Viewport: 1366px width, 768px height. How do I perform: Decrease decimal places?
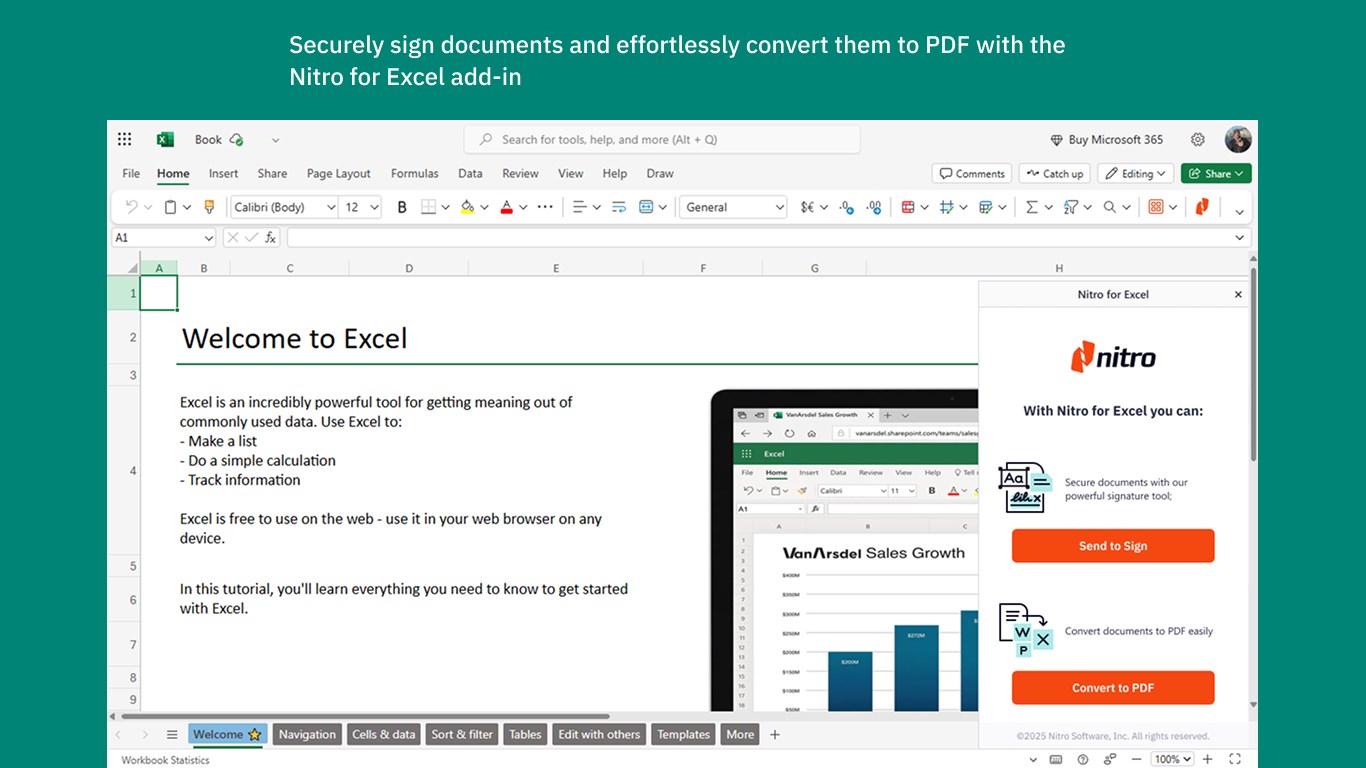[847, 207]
